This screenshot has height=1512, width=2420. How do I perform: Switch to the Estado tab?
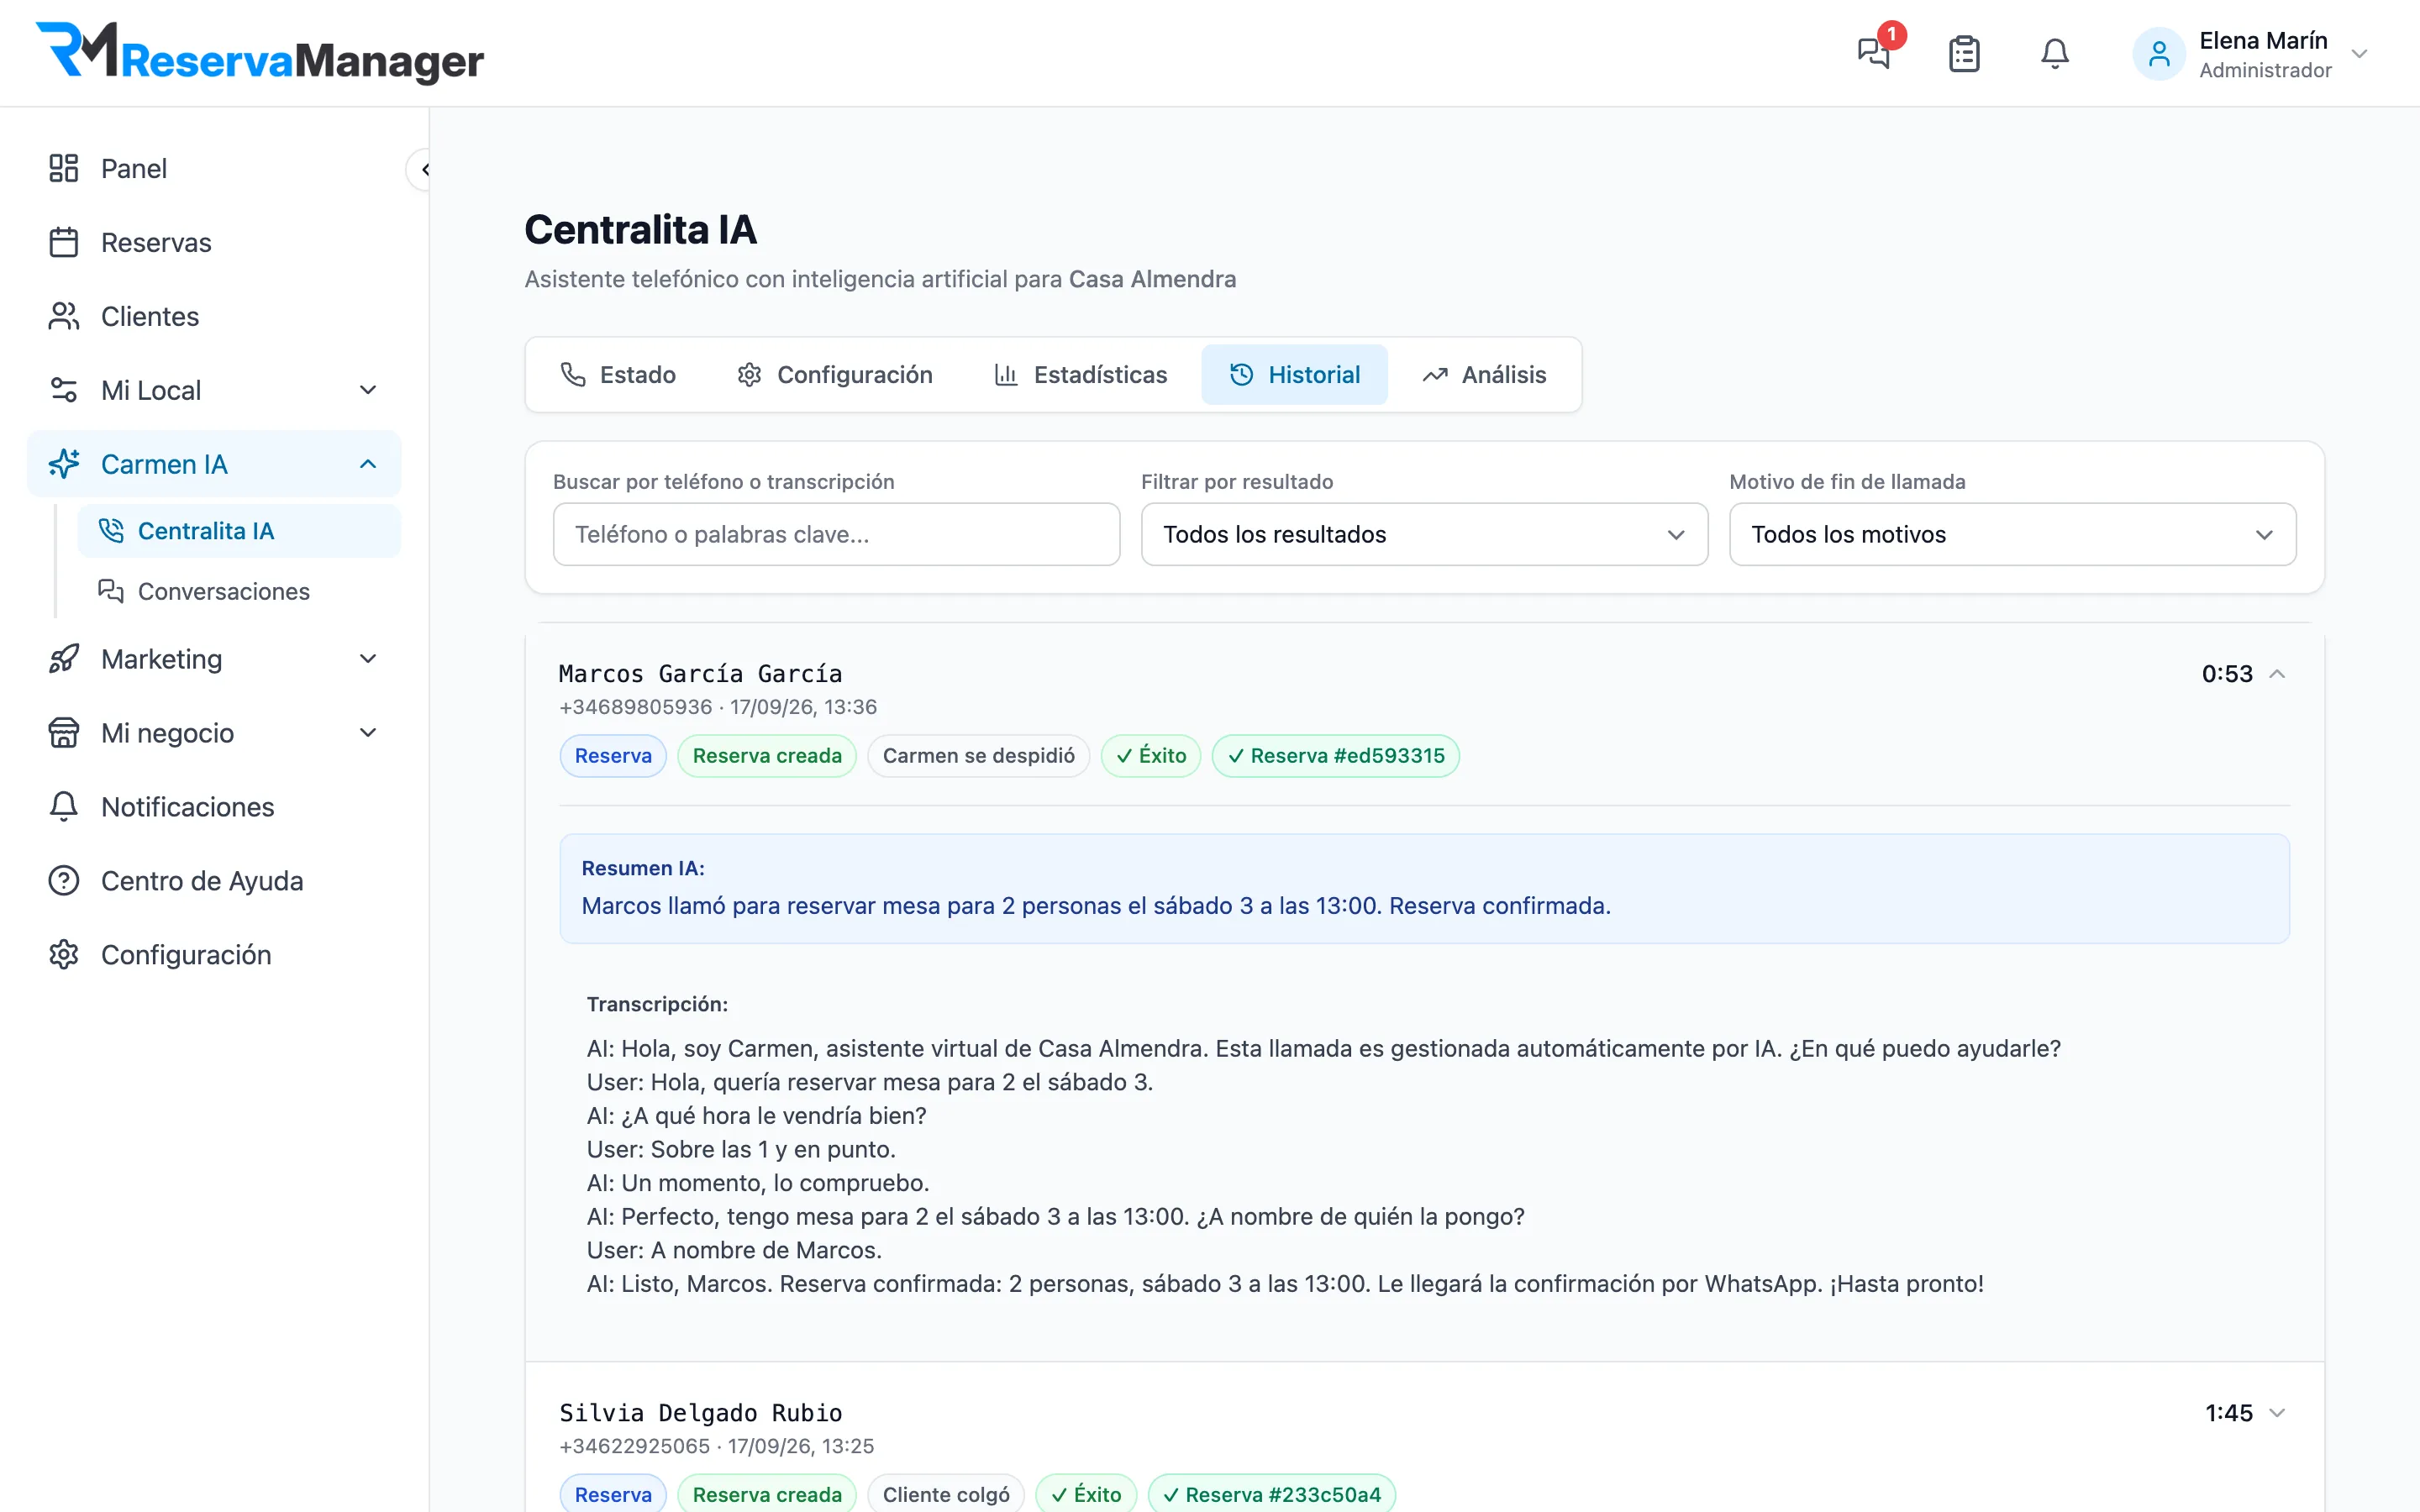click(x=618, y=375)
